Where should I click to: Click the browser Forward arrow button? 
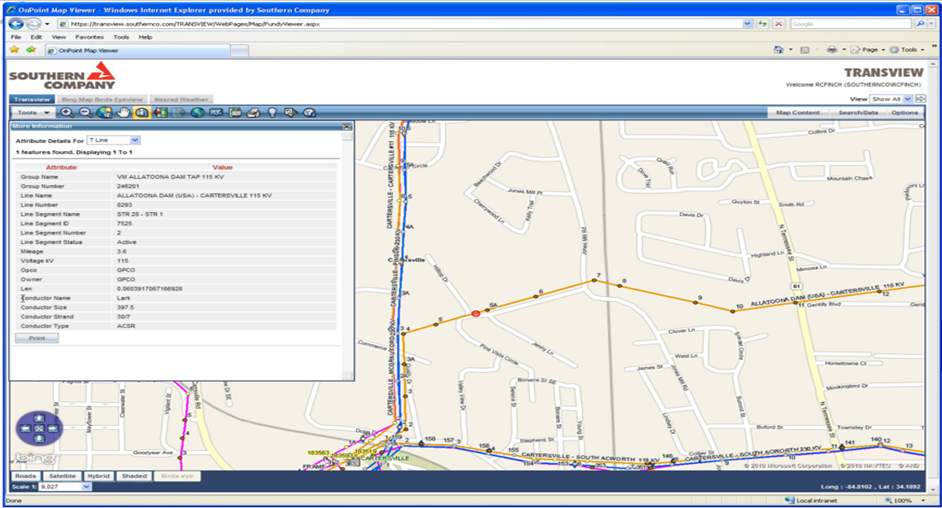click(33, 24)
